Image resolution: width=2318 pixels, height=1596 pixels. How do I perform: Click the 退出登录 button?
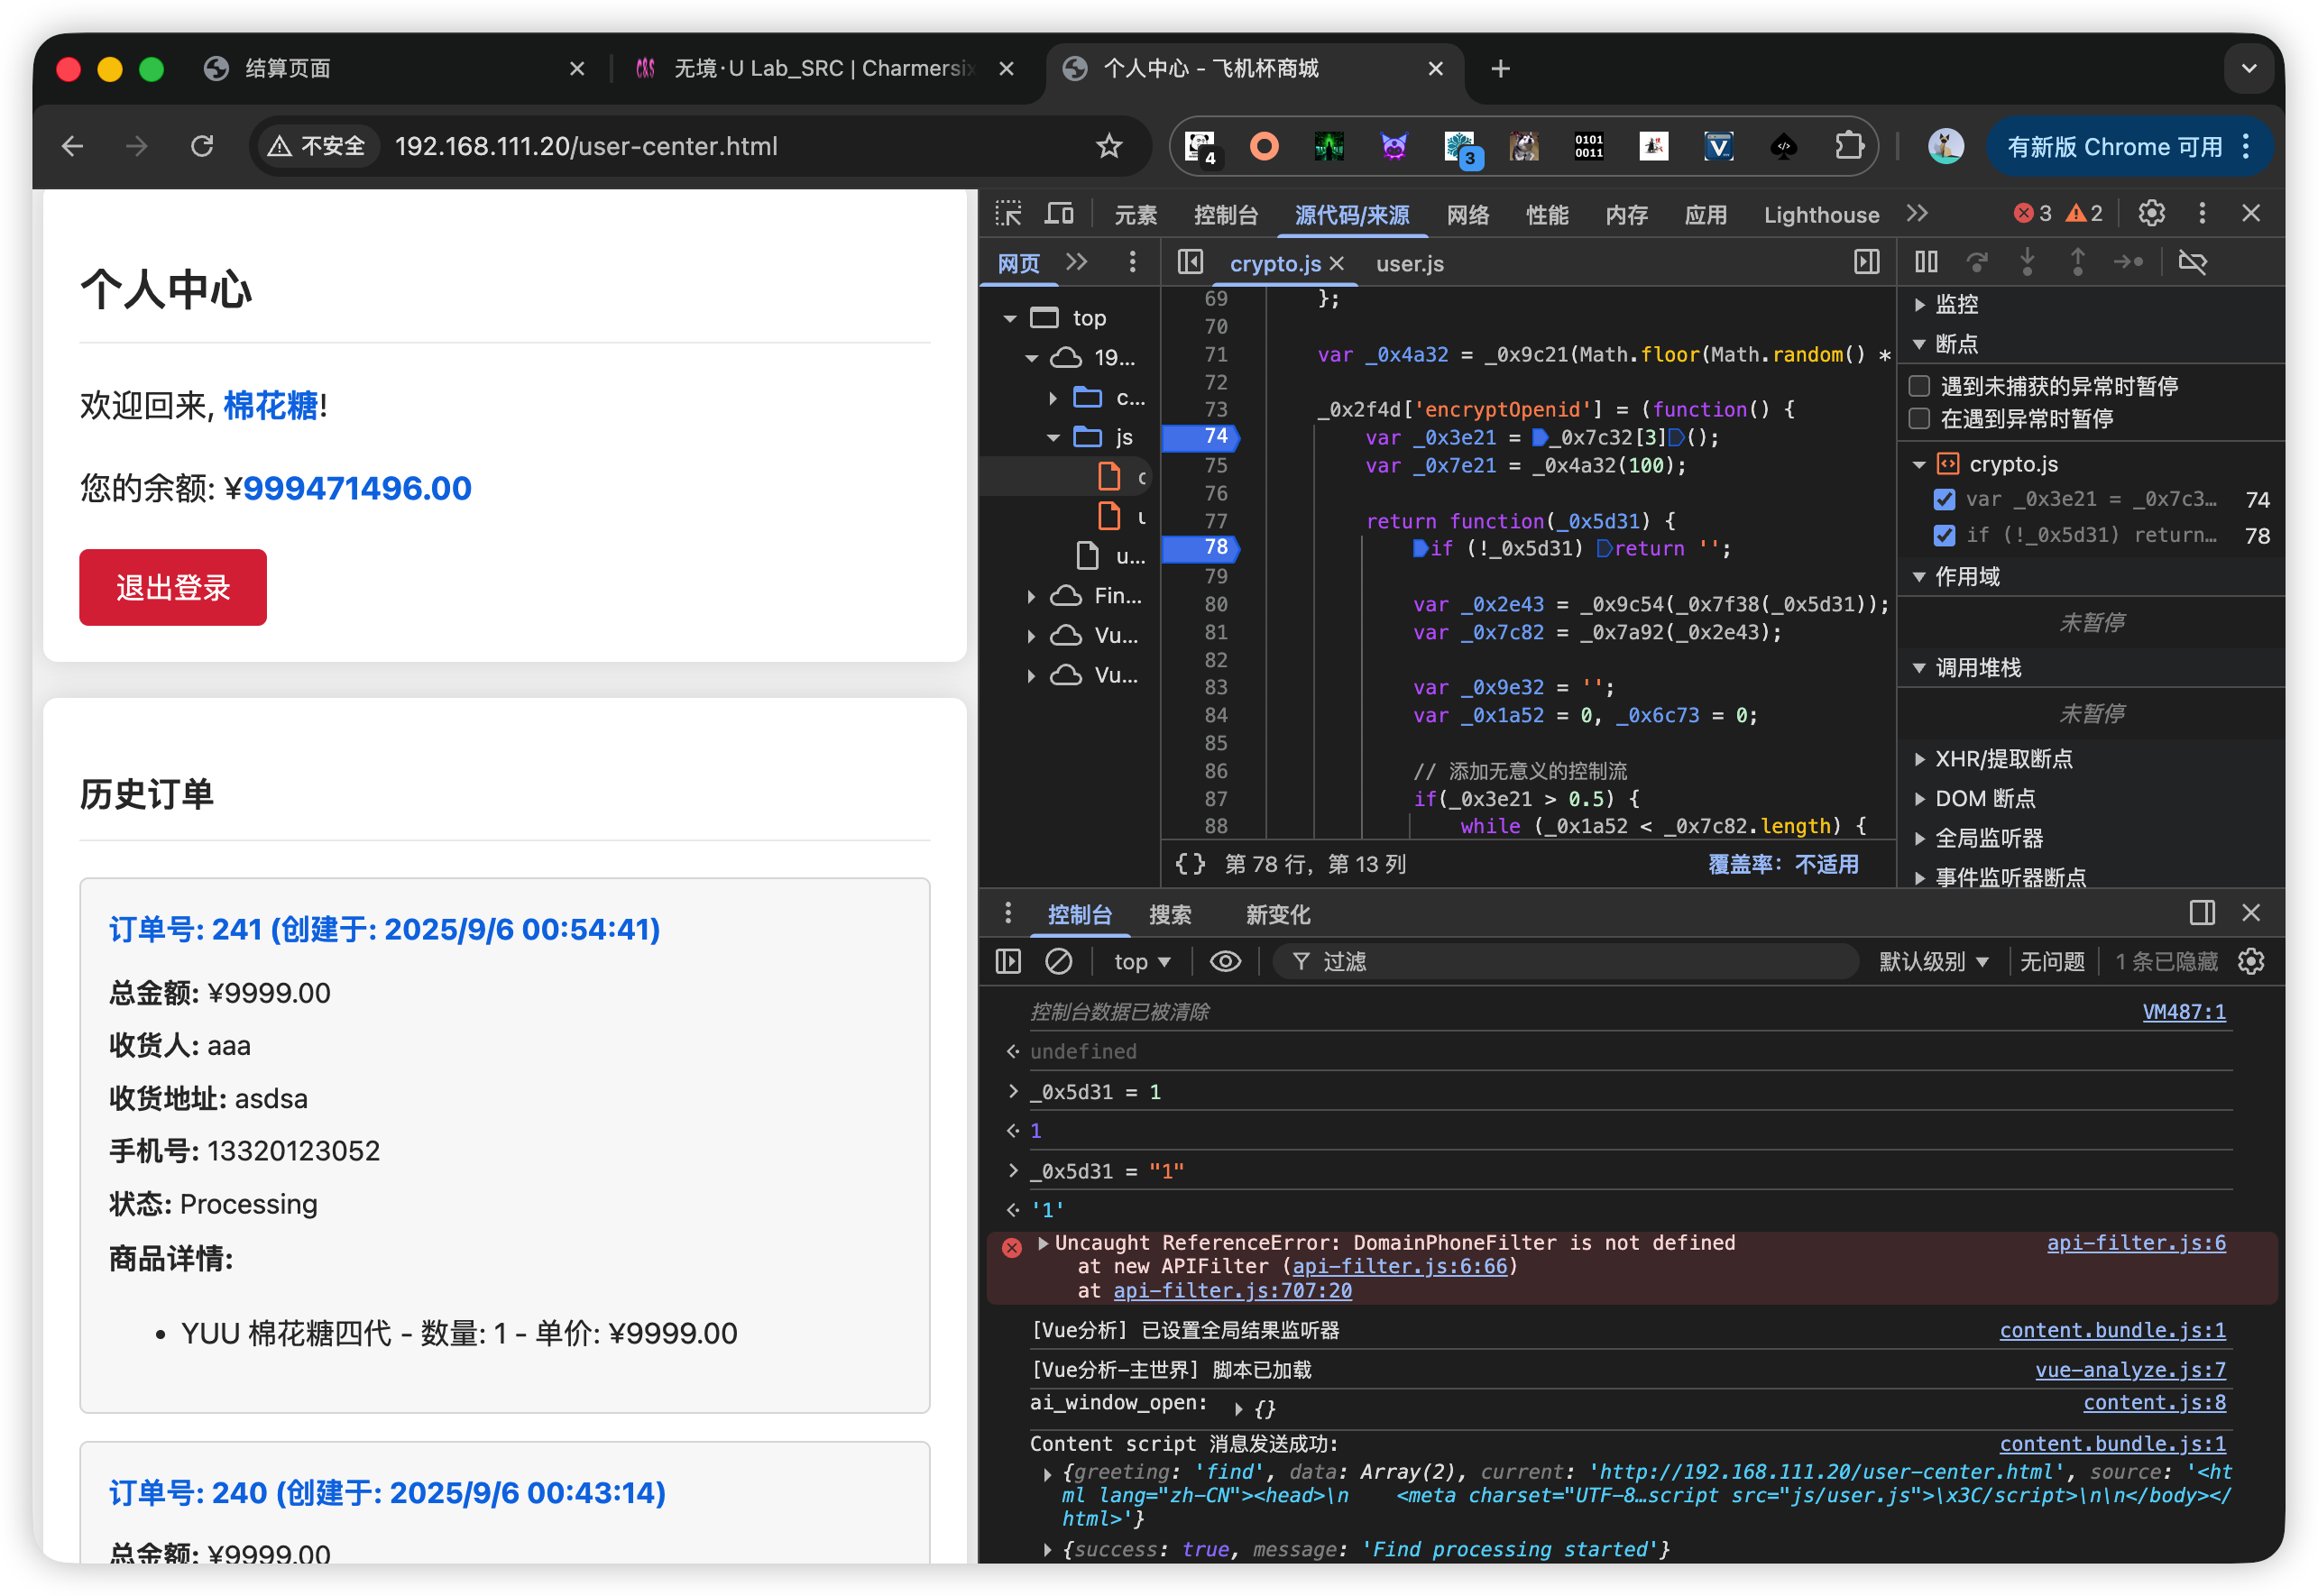(172, 588)
